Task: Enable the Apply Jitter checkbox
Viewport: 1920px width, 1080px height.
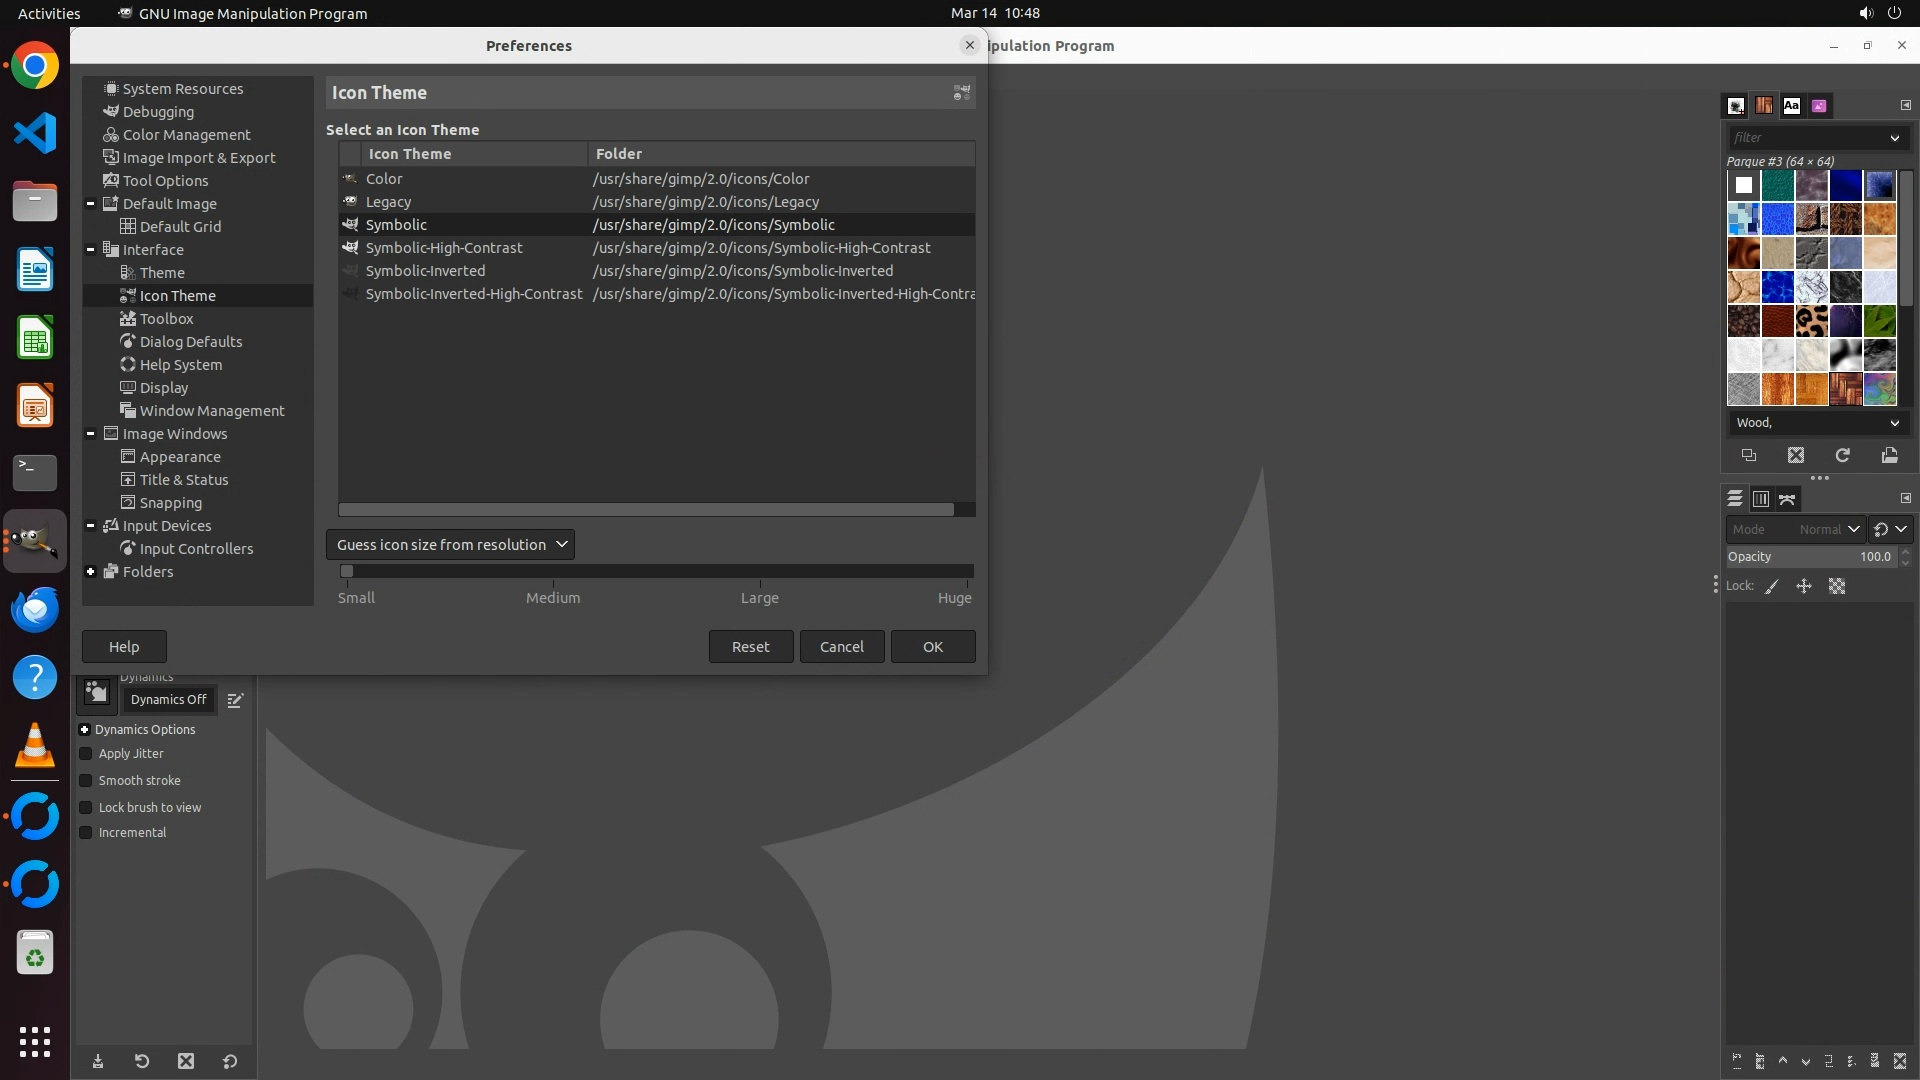Action: click(x=86, y=754)
